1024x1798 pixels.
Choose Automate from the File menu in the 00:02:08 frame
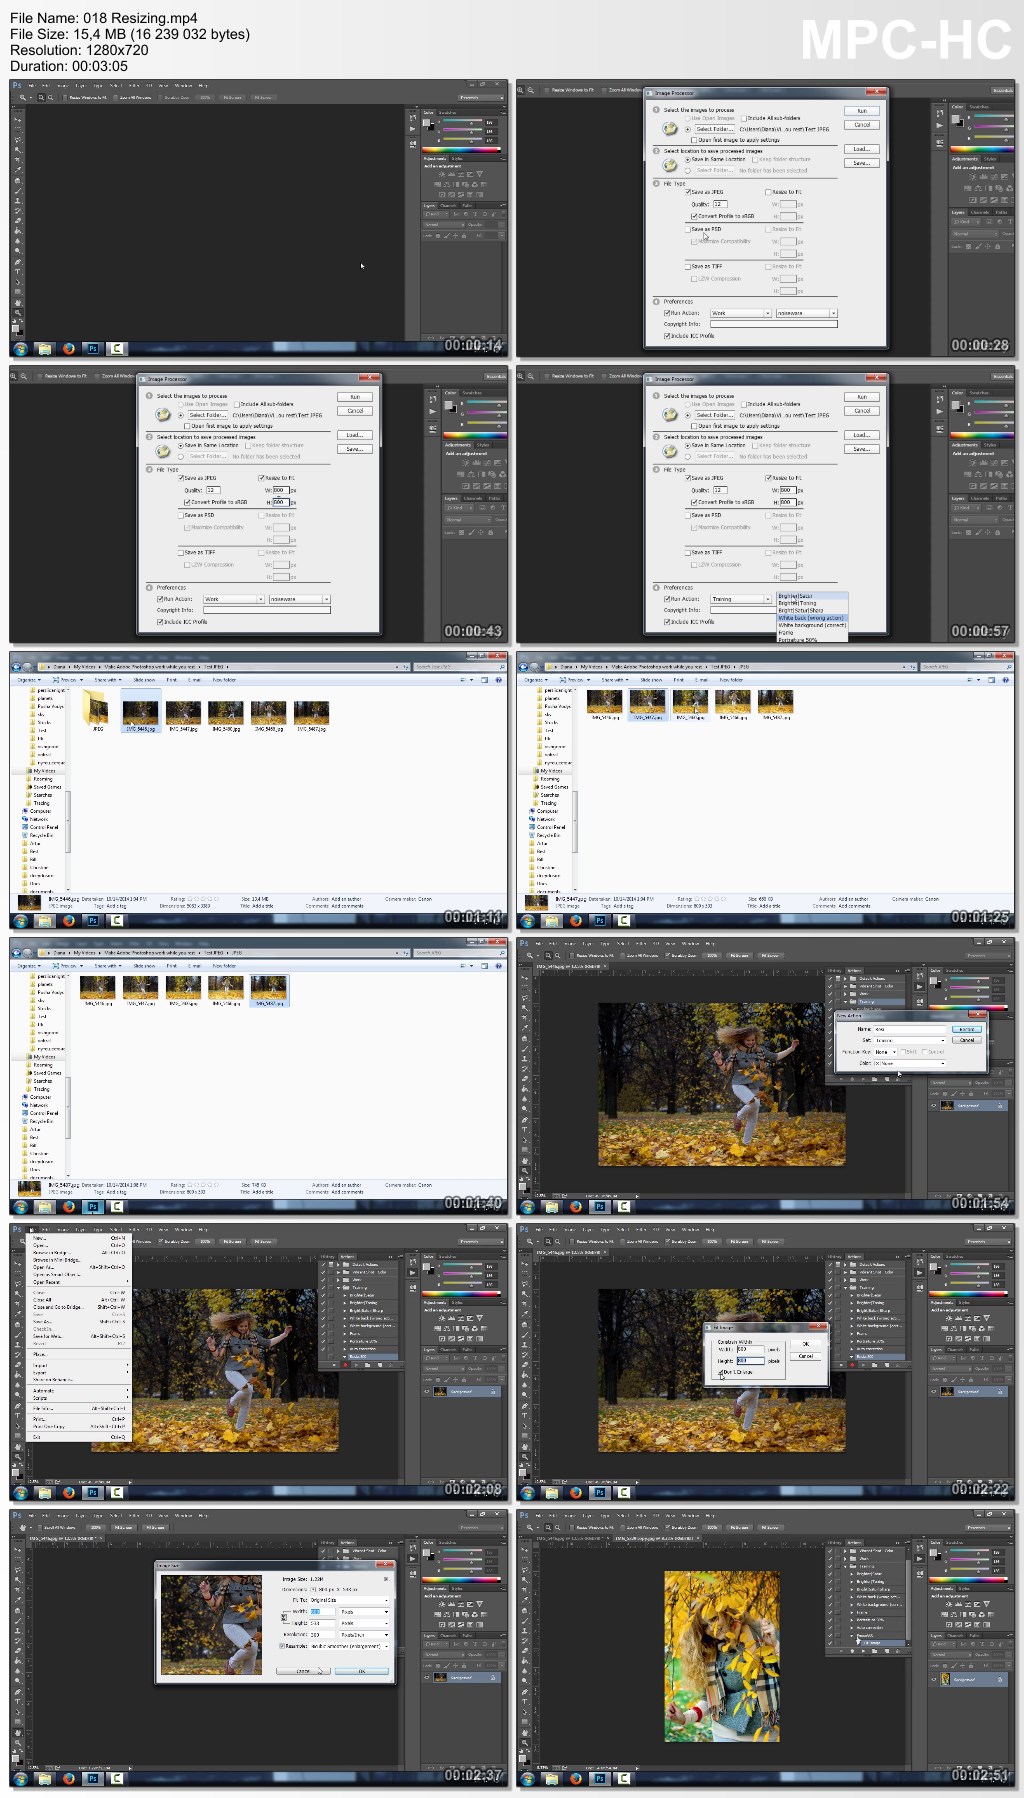(78, 1391)
